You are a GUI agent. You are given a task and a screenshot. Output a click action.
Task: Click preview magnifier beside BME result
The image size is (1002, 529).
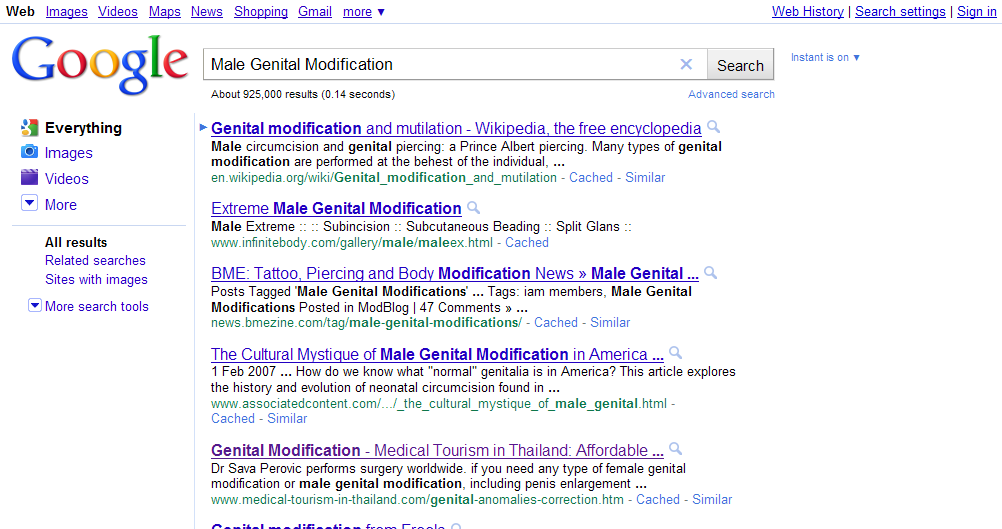pyautogui.click(x=710, y=272)
